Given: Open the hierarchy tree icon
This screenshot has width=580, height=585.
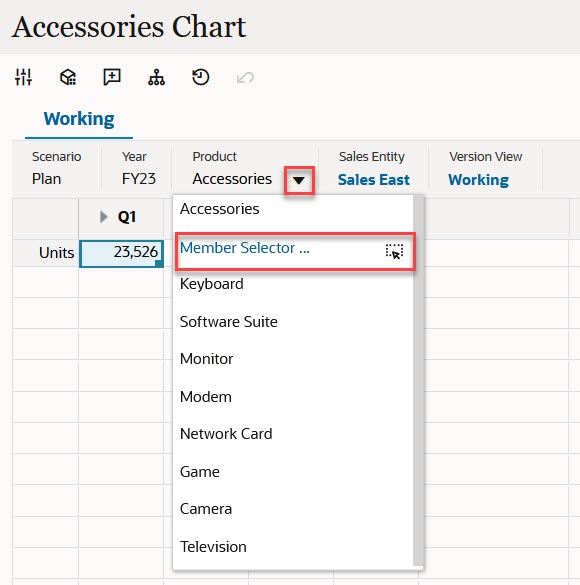Looking at the screenshot, I should (x=156, y=77).
